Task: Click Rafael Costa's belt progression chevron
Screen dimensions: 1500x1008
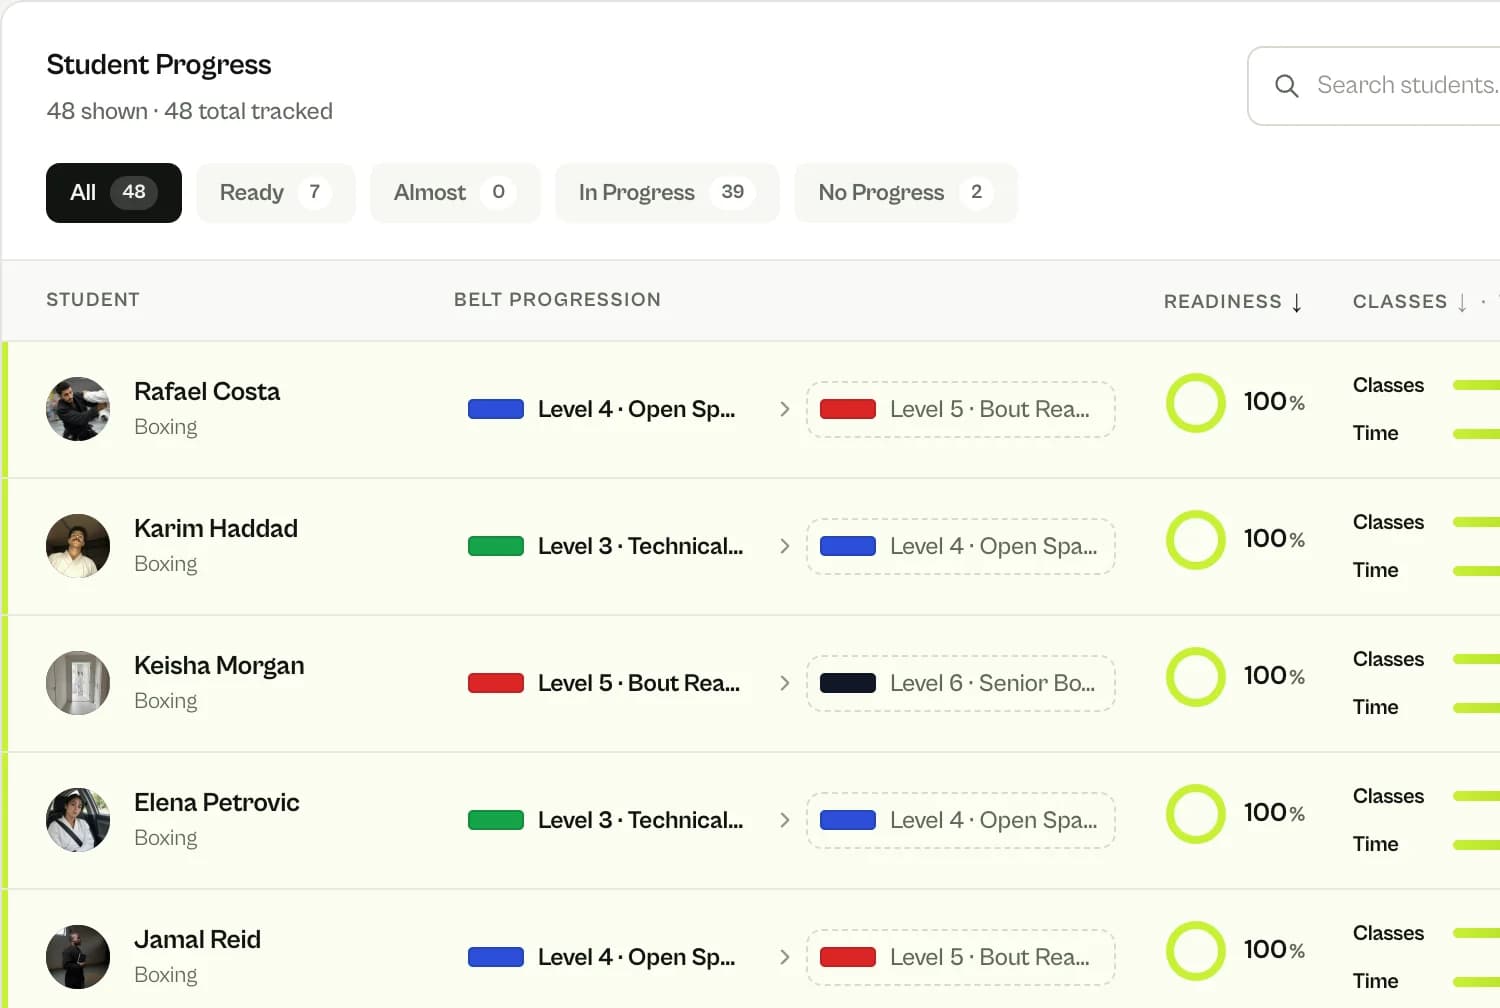Action: click(x=784, y=409)
